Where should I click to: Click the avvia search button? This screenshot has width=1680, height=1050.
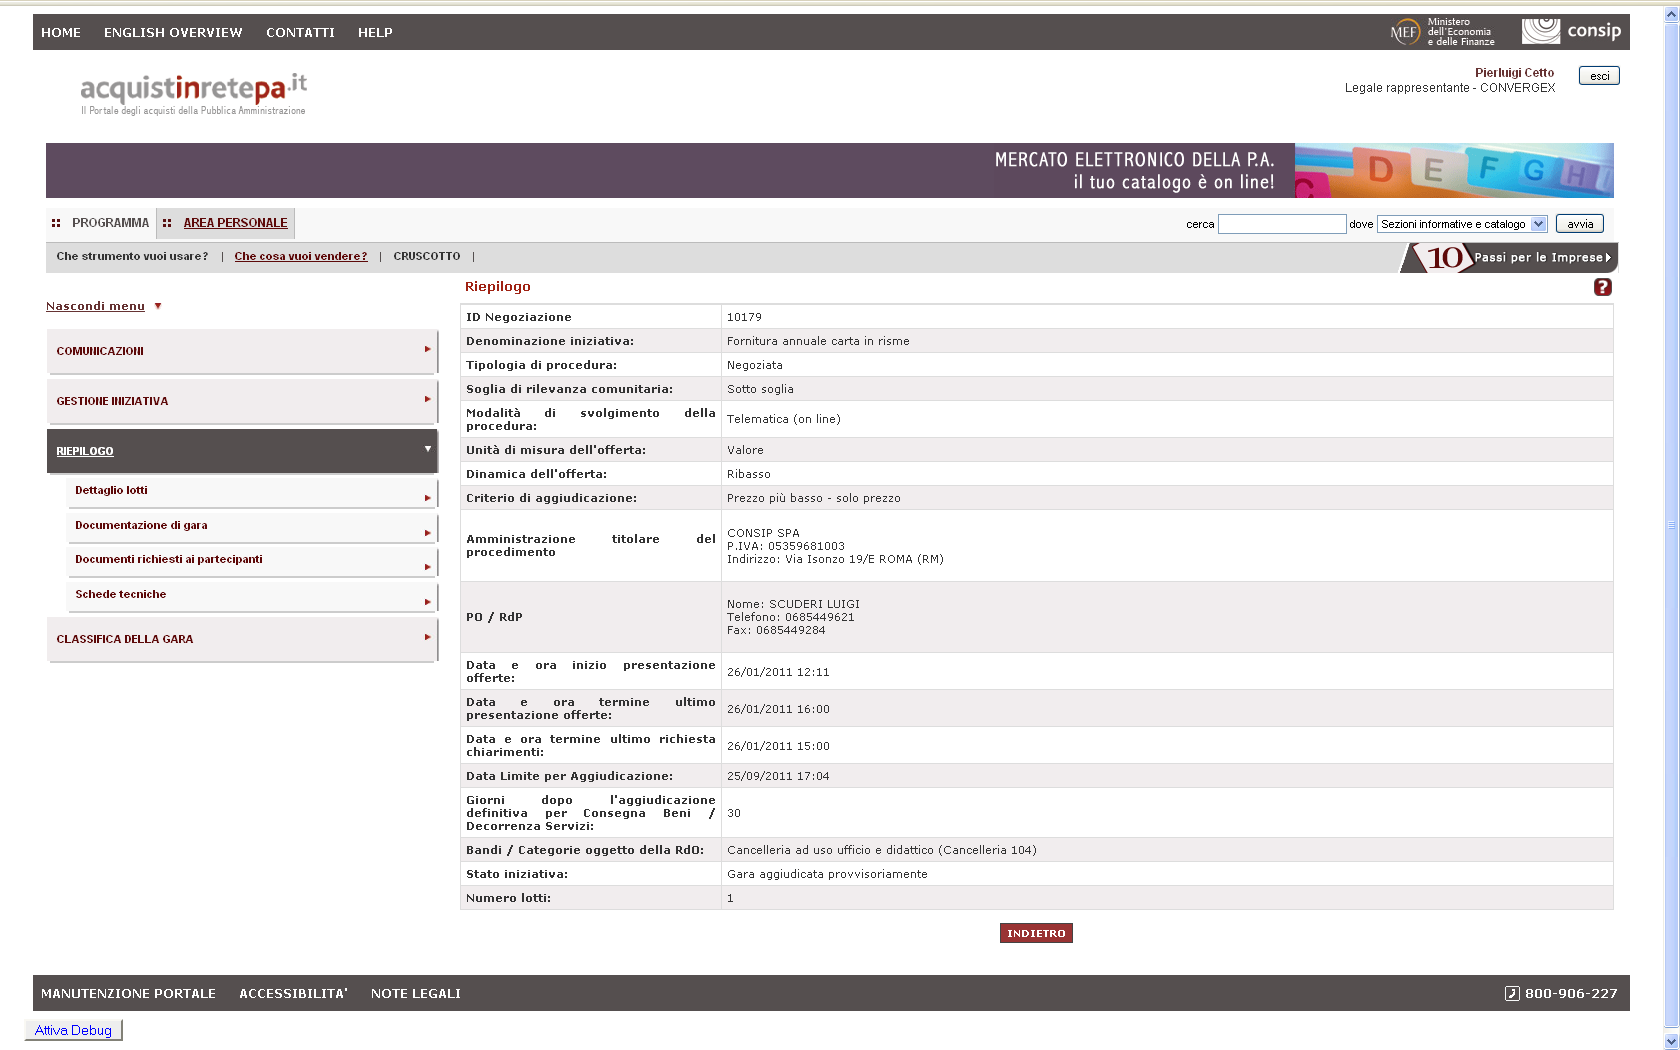coord(1580,224)
